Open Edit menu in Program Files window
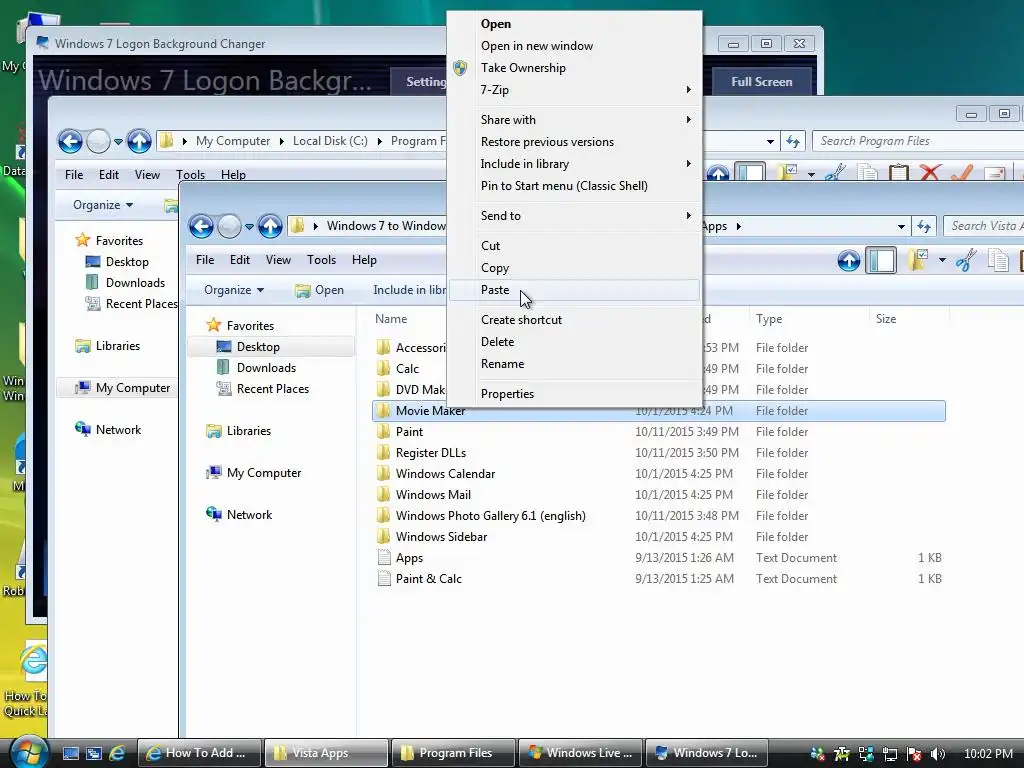 coord(108,175)
